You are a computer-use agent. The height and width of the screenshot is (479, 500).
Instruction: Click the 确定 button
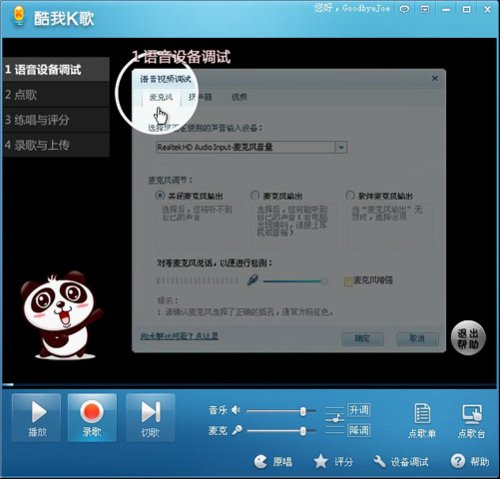coord(363,339)
